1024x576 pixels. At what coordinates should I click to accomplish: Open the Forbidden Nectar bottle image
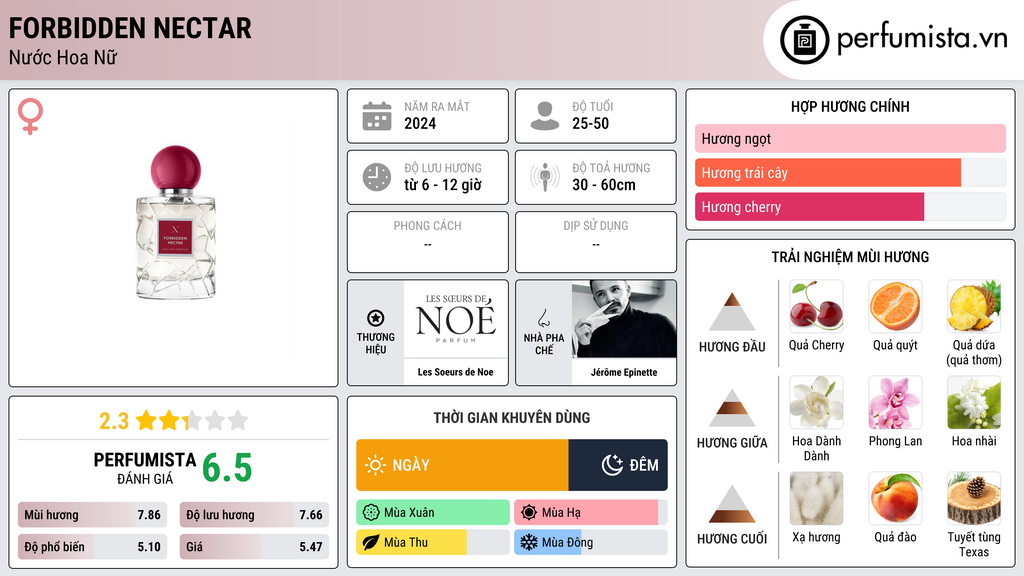[176, 223]
